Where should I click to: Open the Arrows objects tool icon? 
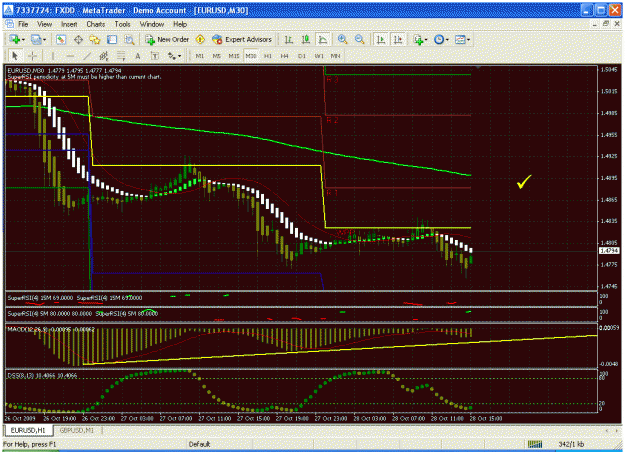(x=172, y=56)
